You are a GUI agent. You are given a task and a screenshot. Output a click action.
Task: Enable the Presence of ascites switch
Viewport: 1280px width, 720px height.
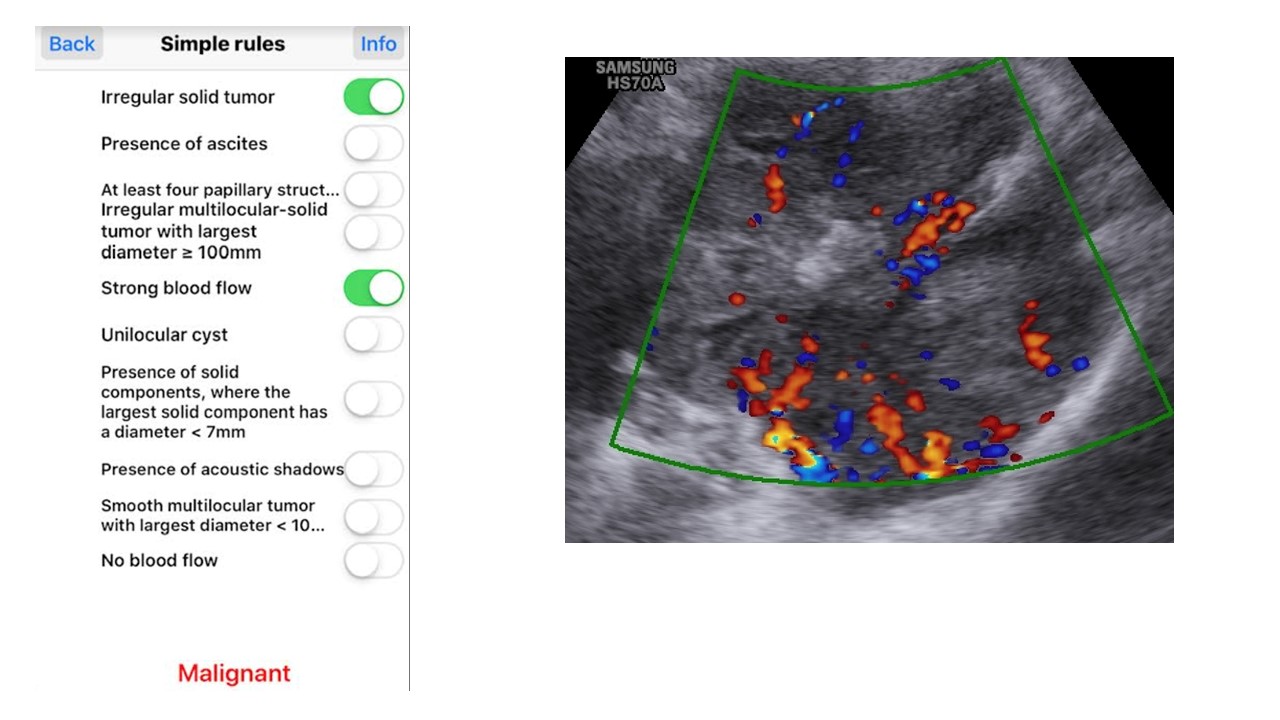click(x=373, y=144)
